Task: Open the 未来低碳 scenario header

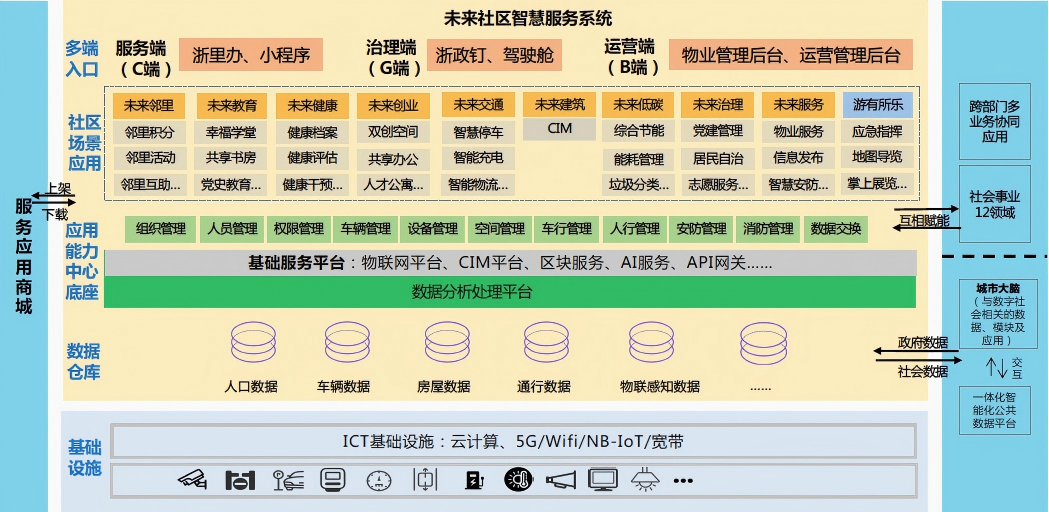Action: [638, 105]
